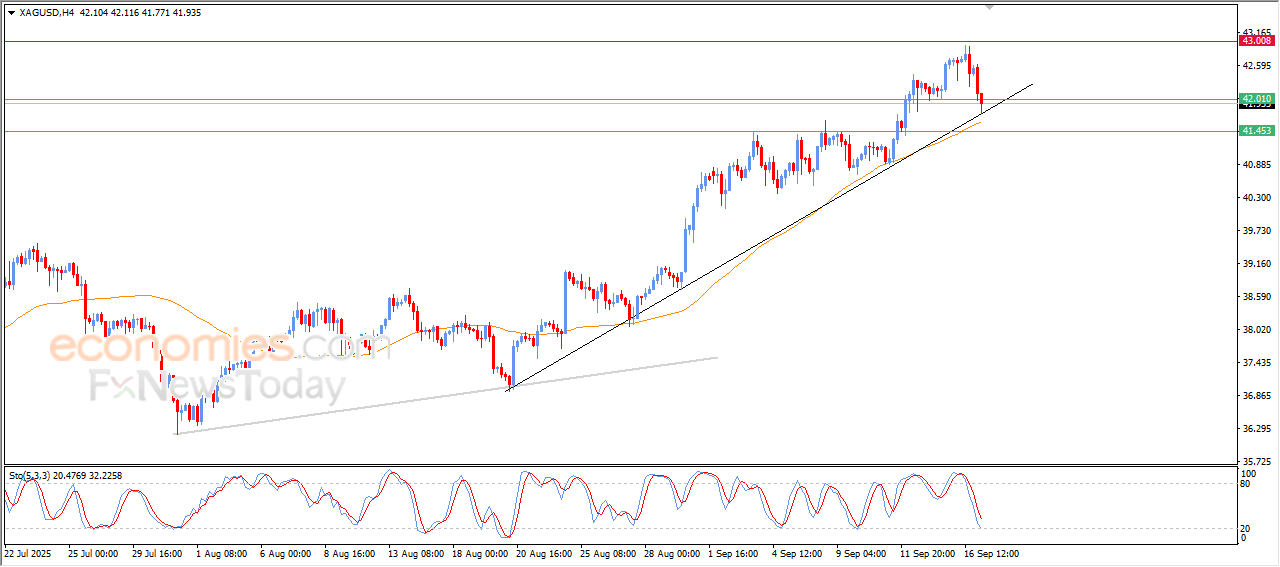
Task: Click the 43.165 price scale value
Action: (1255, 33)
